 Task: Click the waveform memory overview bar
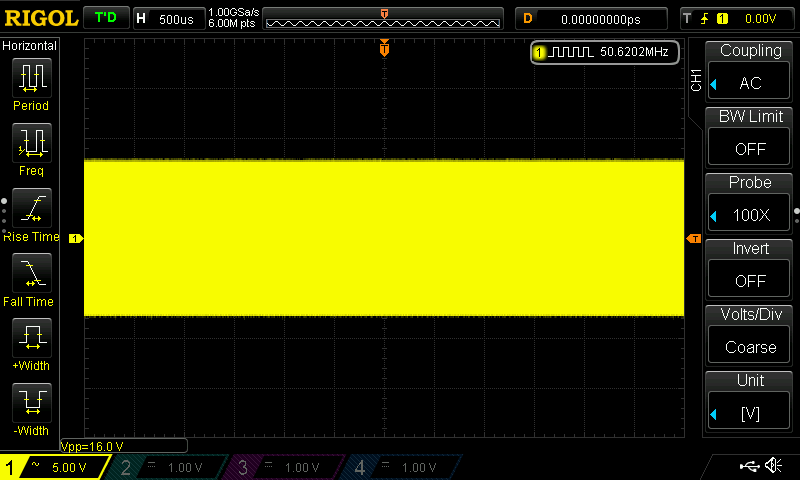[x=383, y=19]
